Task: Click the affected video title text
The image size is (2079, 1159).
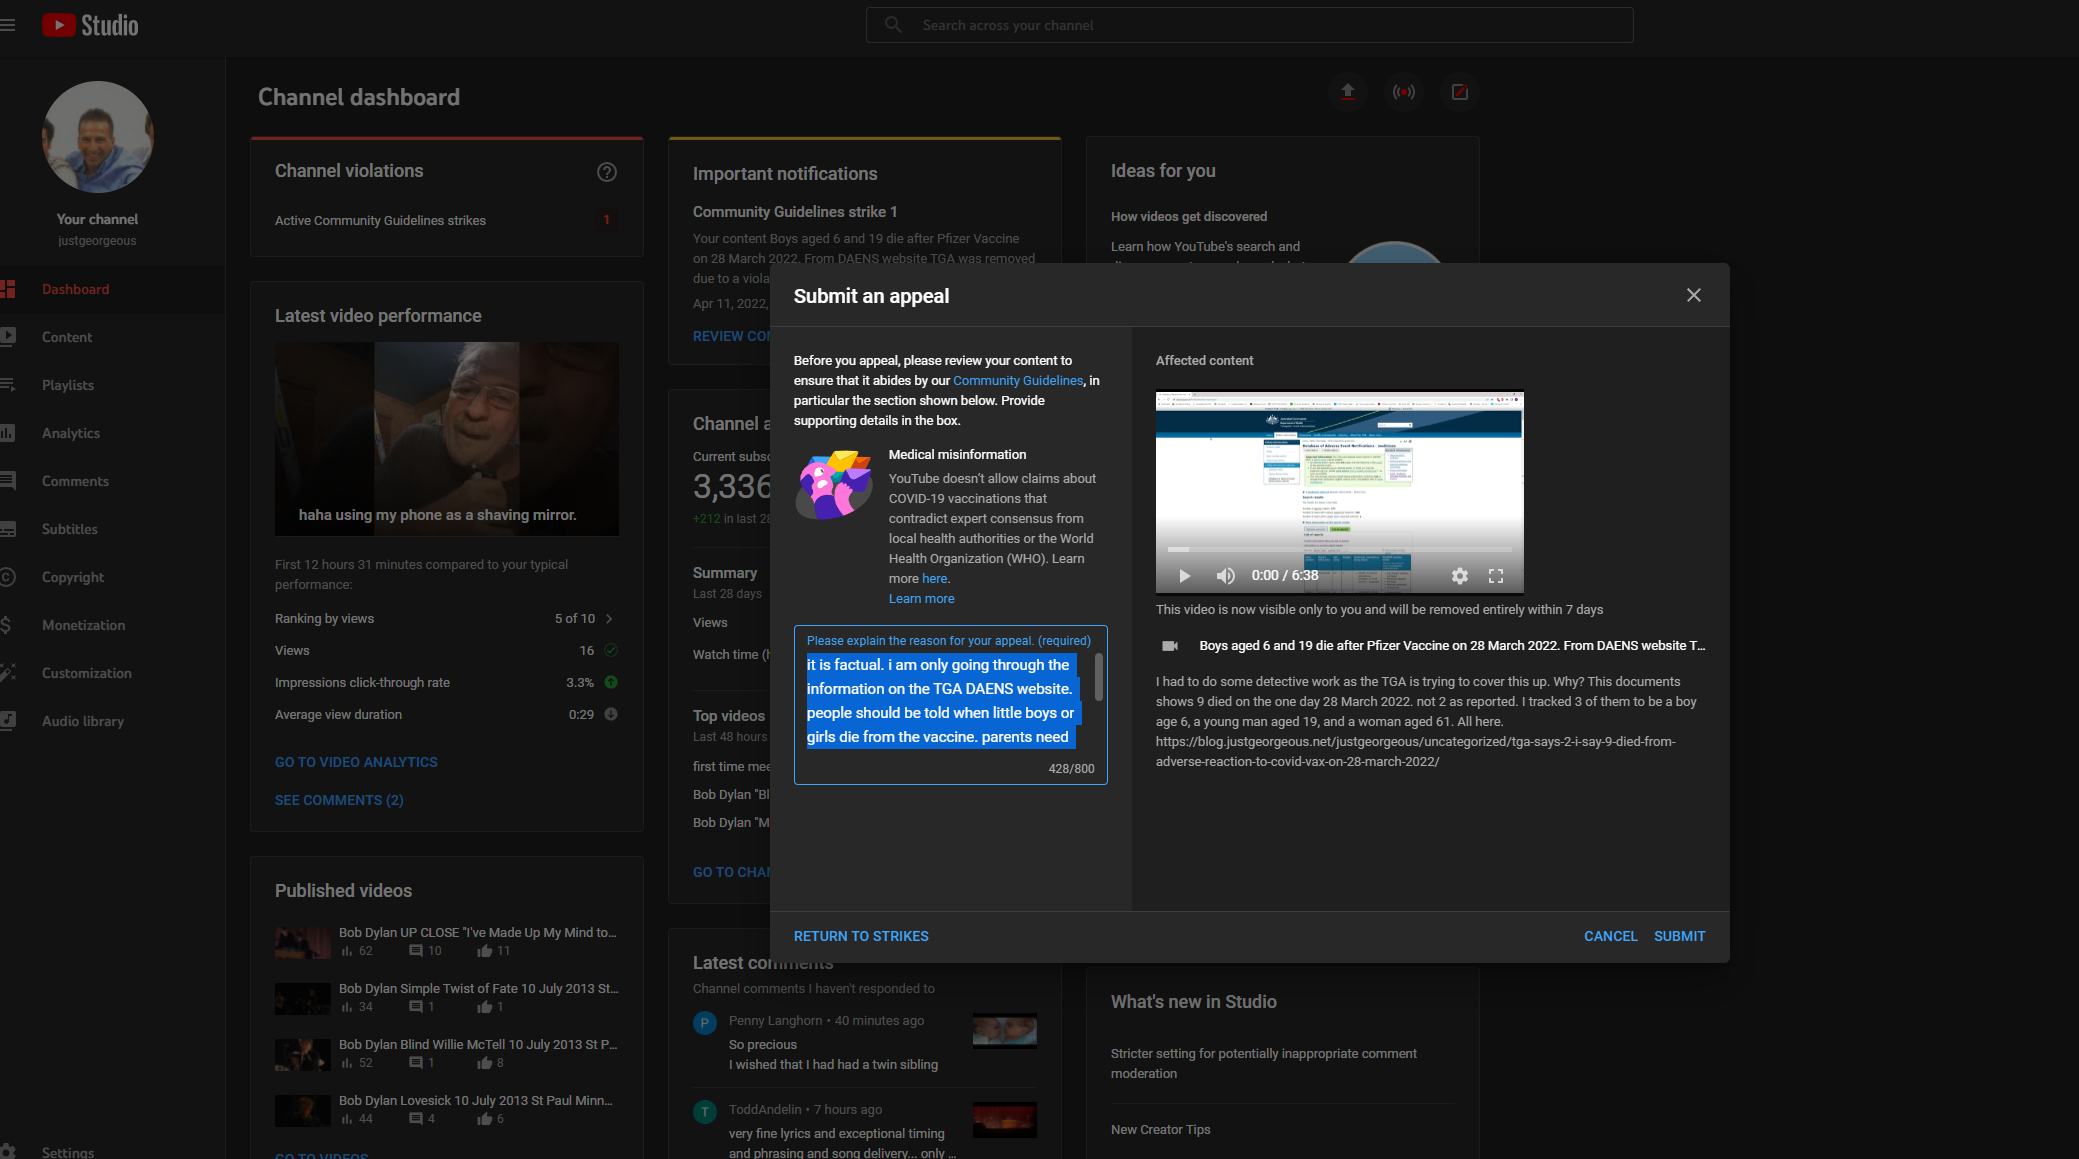Action: pyautogui.click(x=1452, y=646)
